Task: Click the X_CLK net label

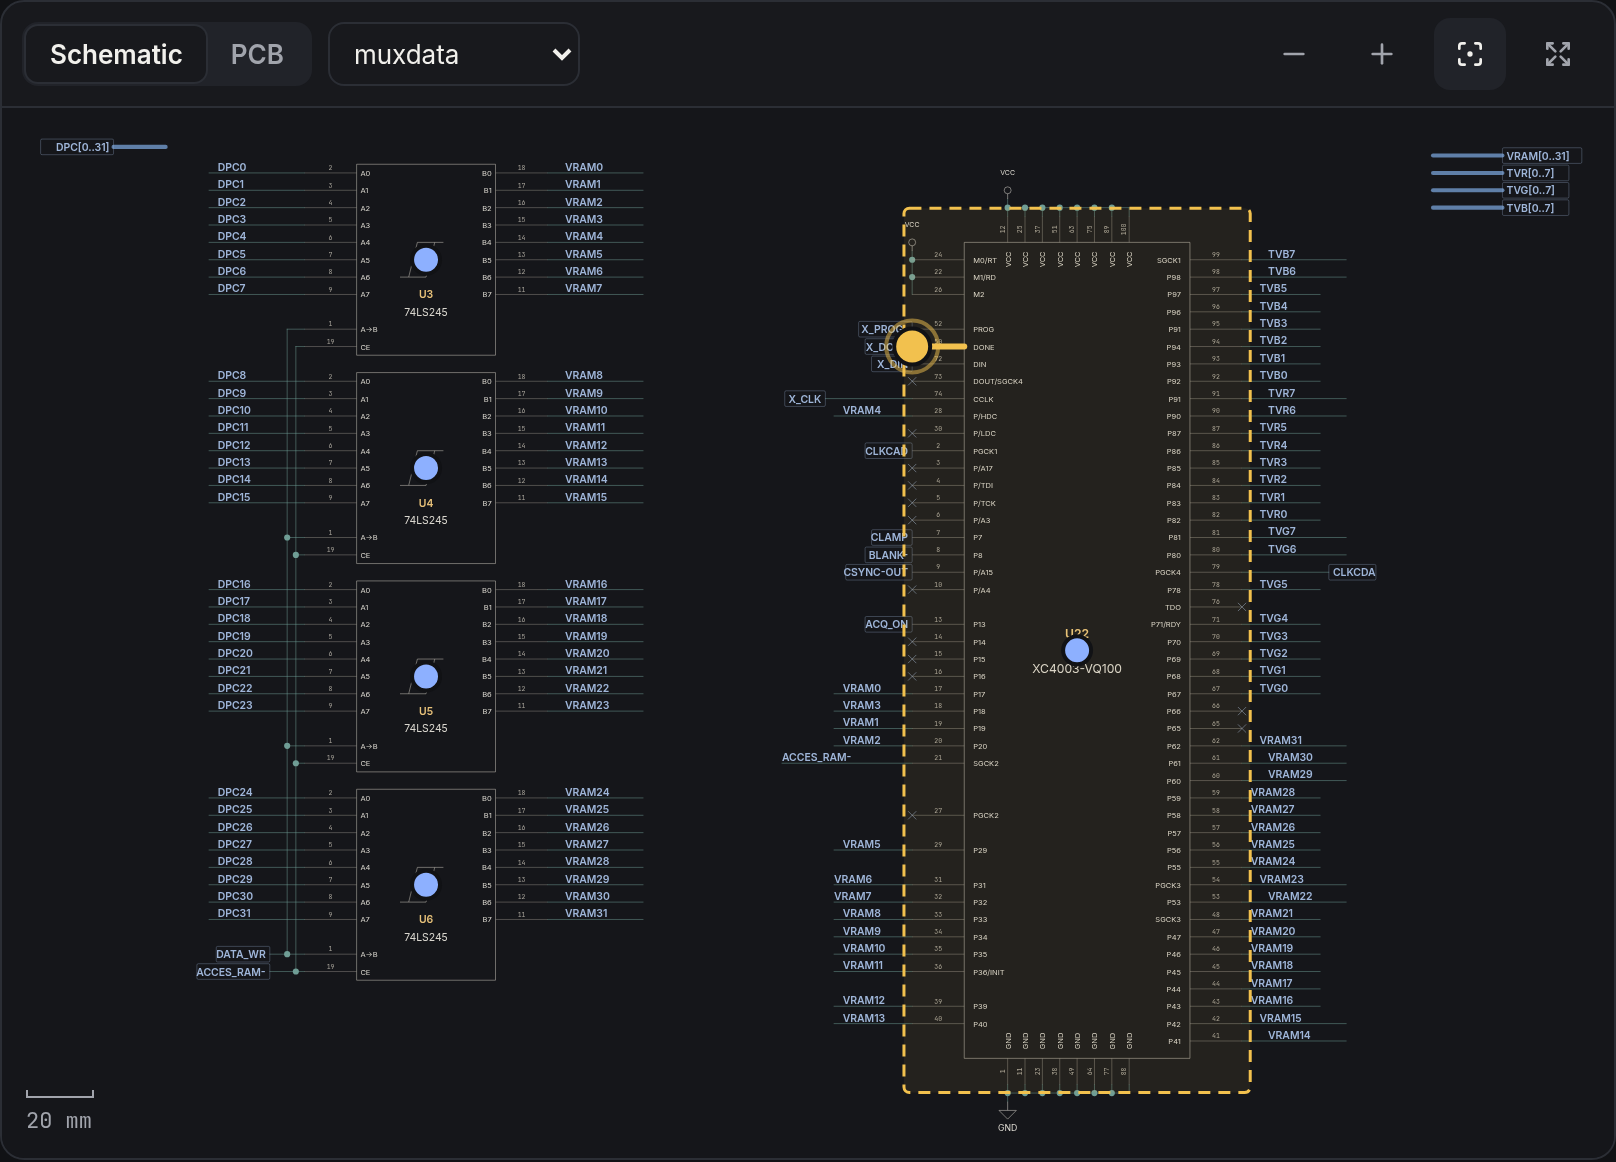Action: tap(805, 399)
